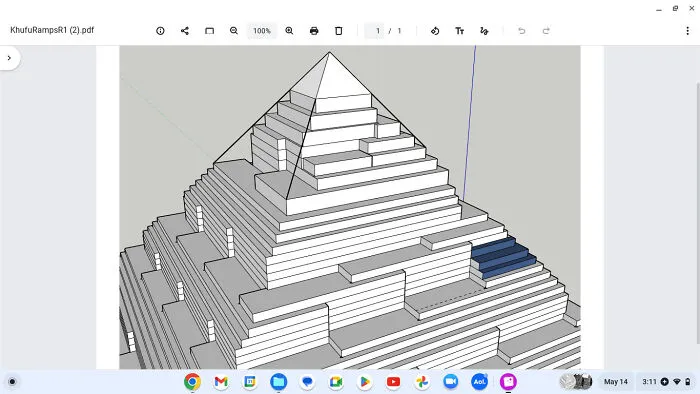Open the Files app in the shelf

click(279, 382)
